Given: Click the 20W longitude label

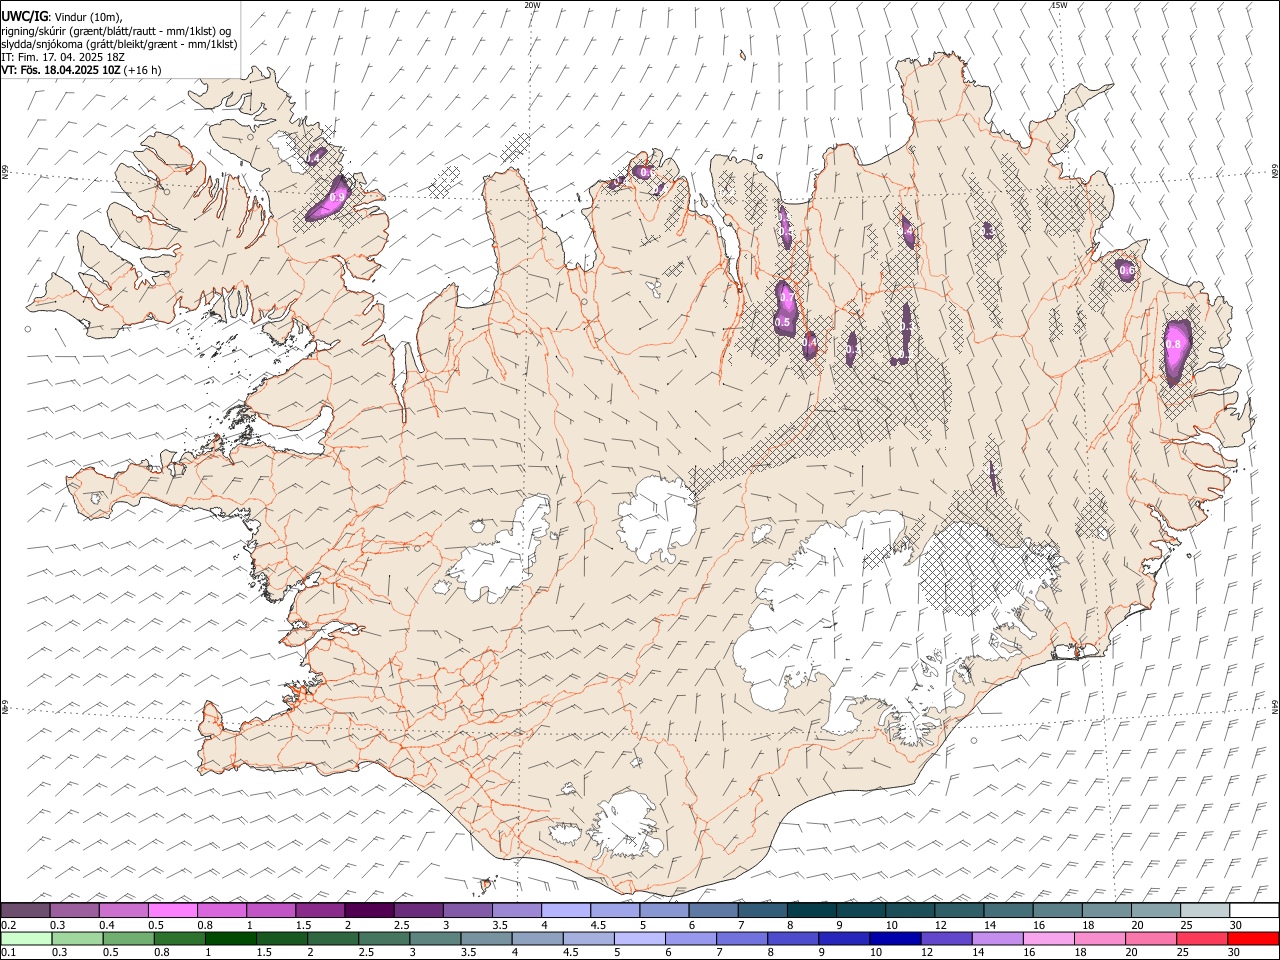Looking at the screenshot, I should click(x=533, y=5).
